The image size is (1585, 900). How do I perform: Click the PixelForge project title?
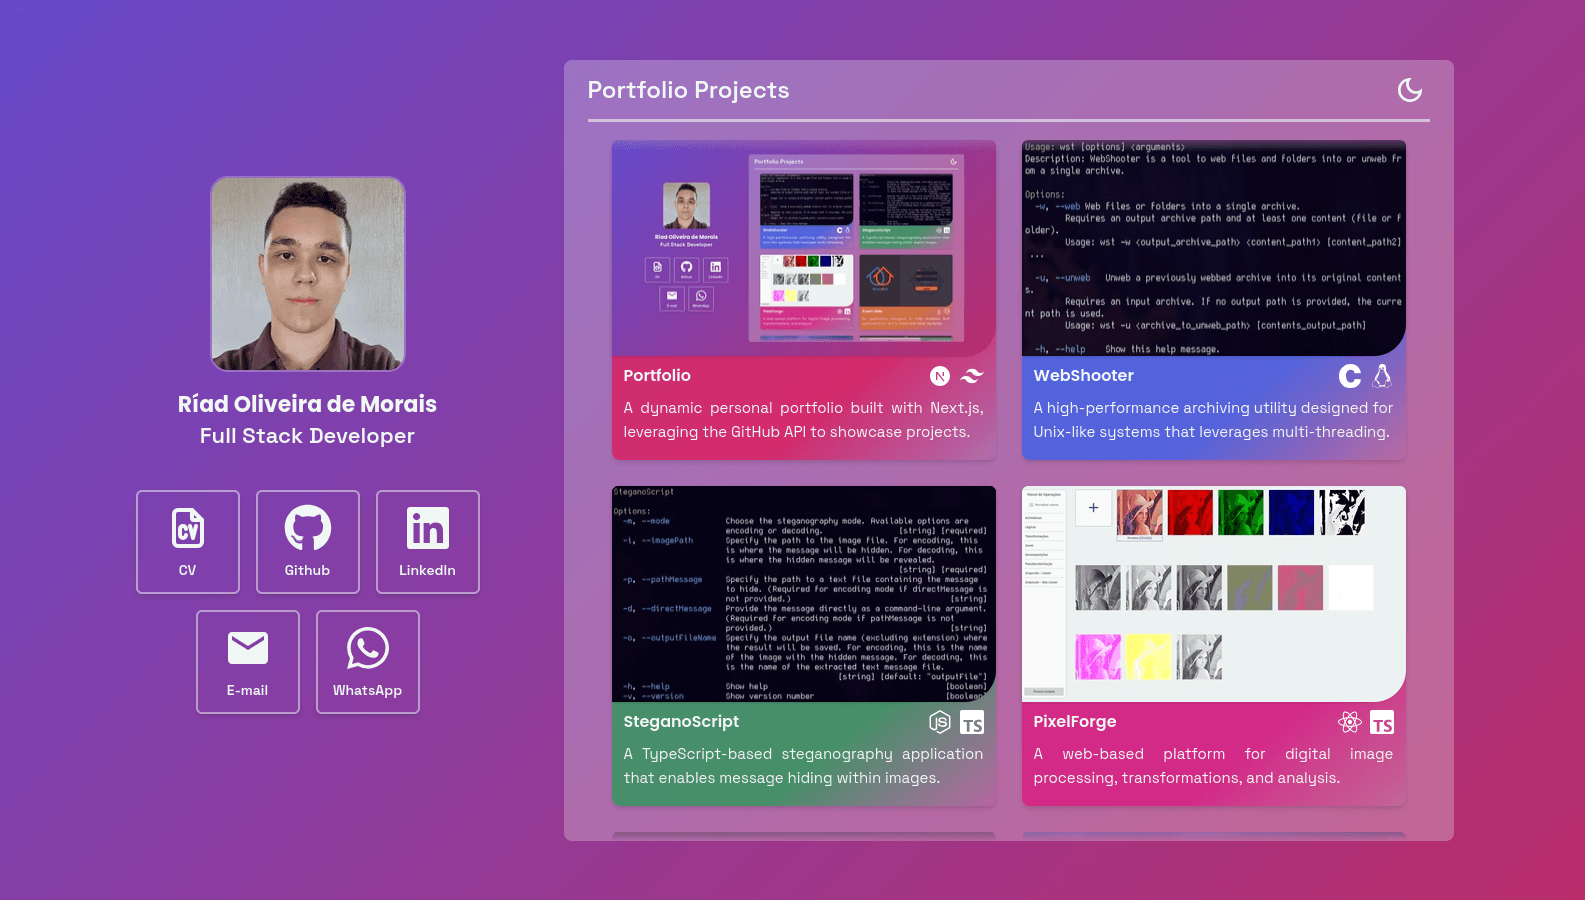point(1075,722)
